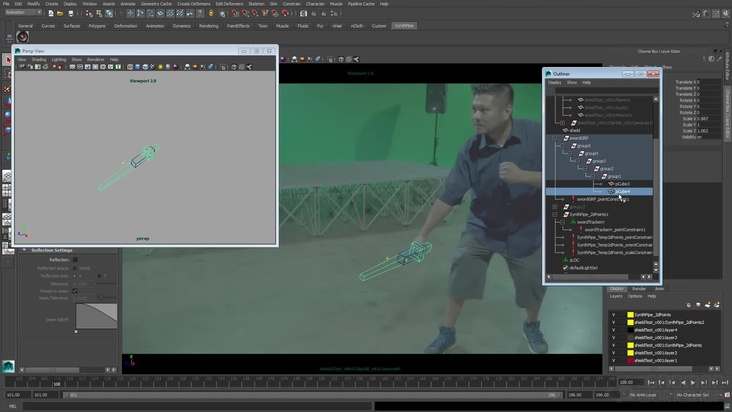Click yellow light sphere icon in Persp View
Viewport: 732px width, 412px height.
[161, 67]
